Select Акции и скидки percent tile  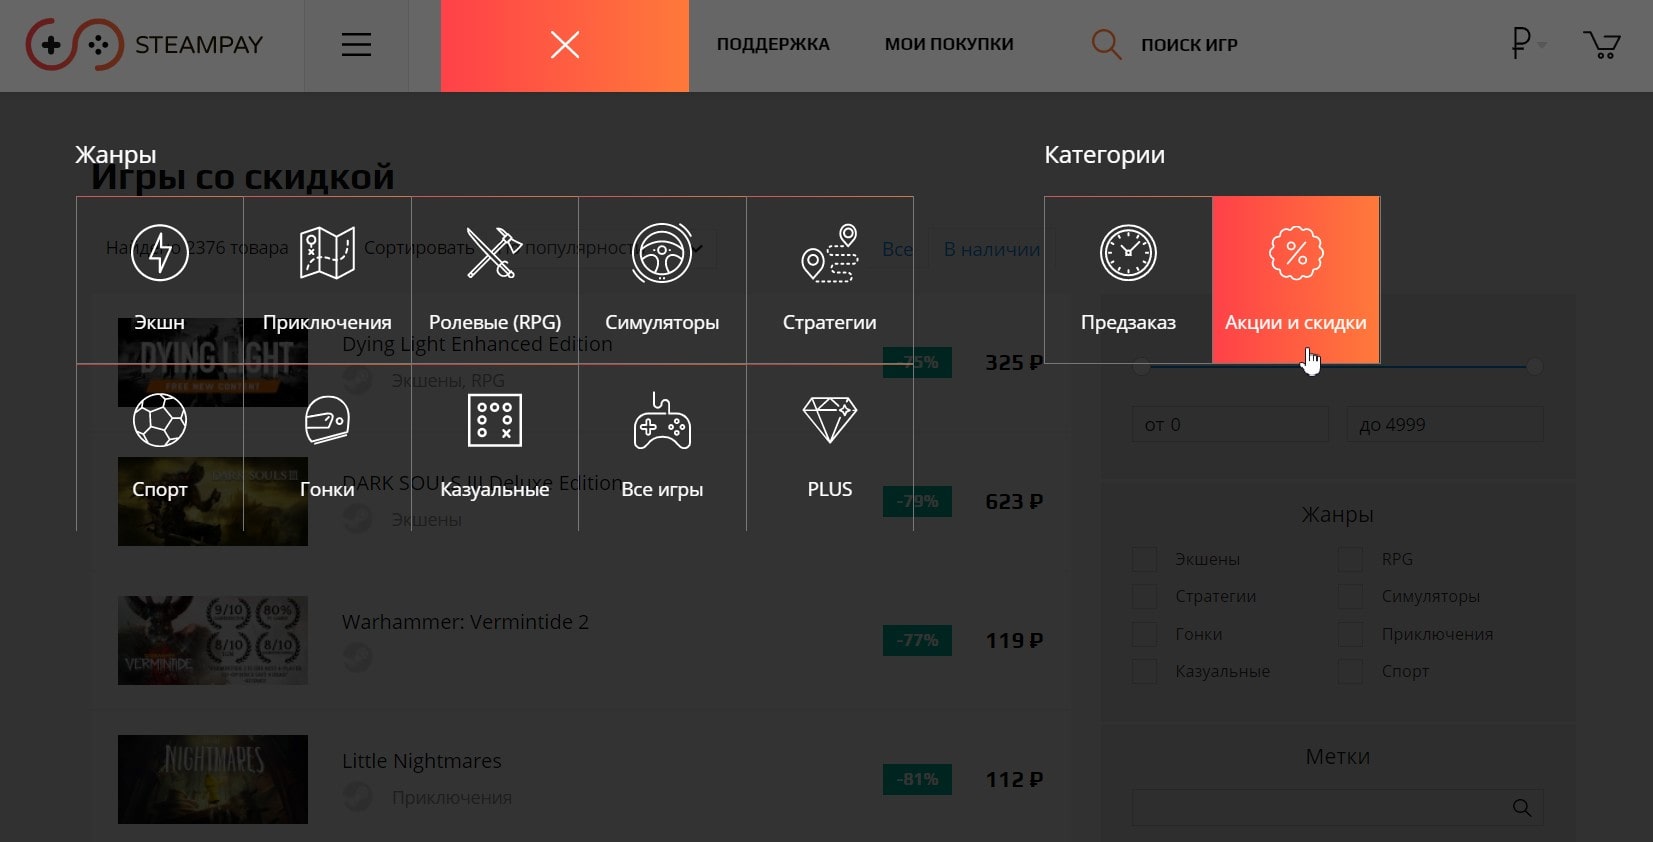coord(1296,280)
